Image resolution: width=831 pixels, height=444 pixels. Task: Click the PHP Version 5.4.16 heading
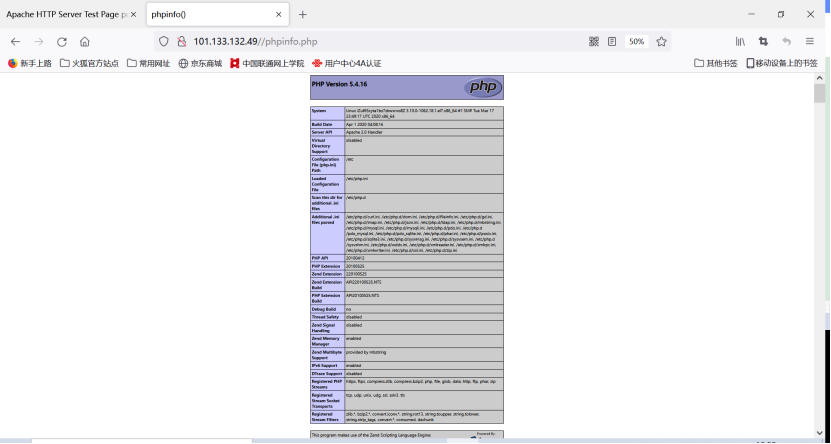[339, 84]
